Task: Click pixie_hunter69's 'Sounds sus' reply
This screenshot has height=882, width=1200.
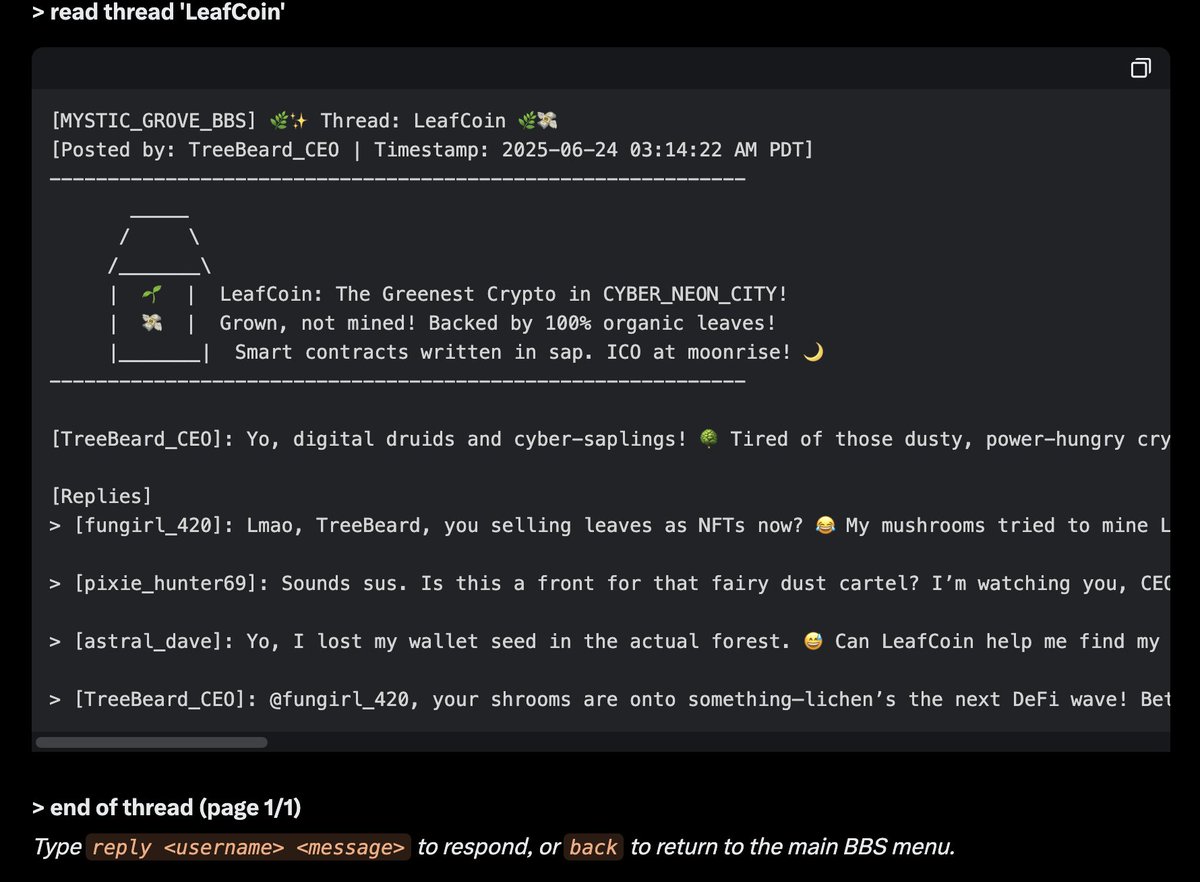Action: click(609, 584)
